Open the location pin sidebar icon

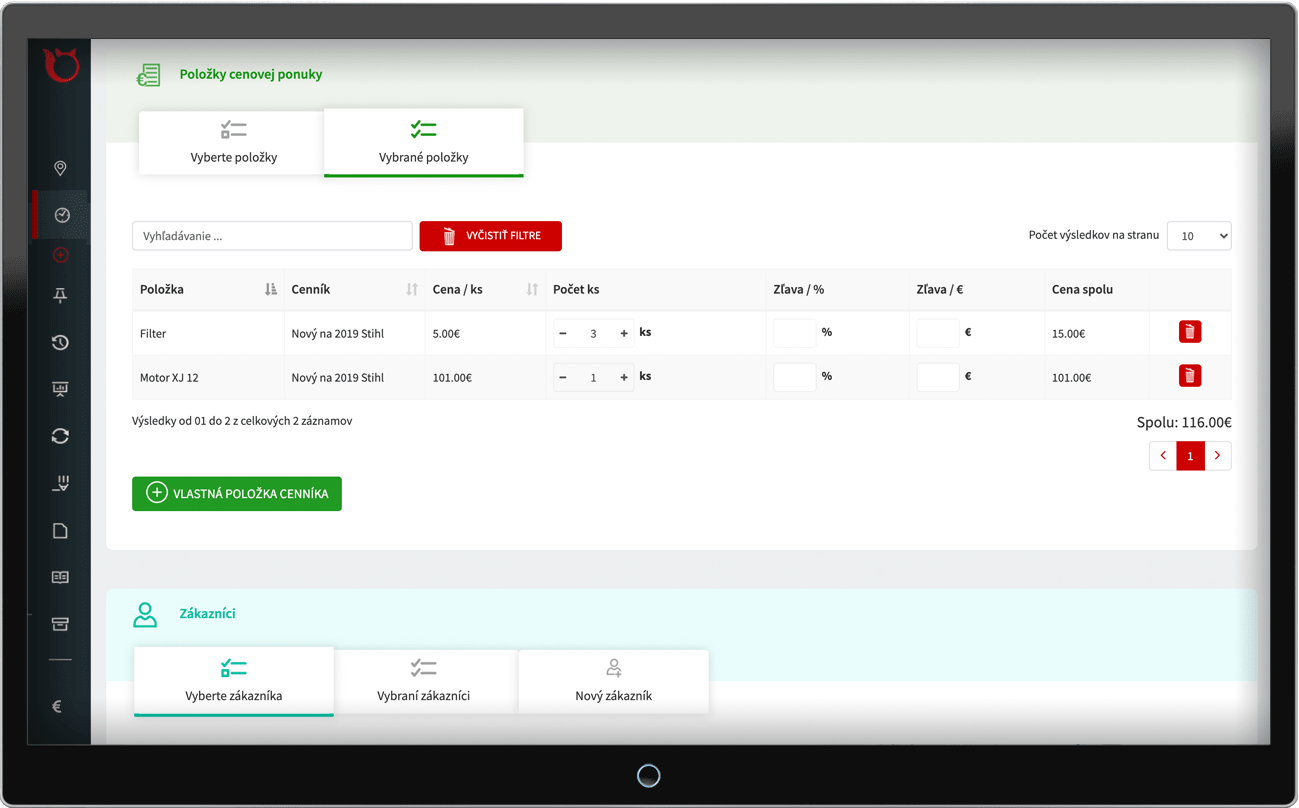click(x=60, y=168)
